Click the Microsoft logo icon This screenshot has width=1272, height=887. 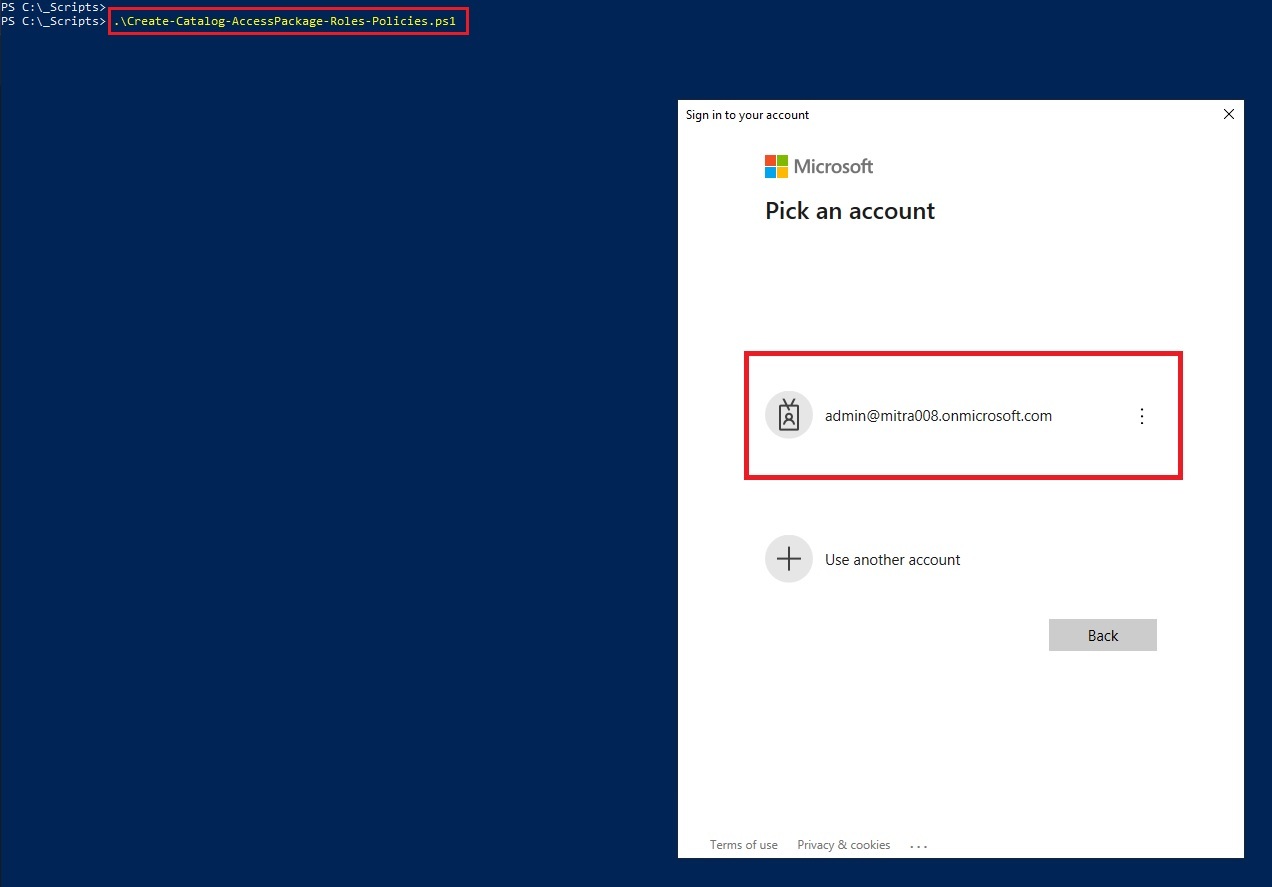point(776,165)
